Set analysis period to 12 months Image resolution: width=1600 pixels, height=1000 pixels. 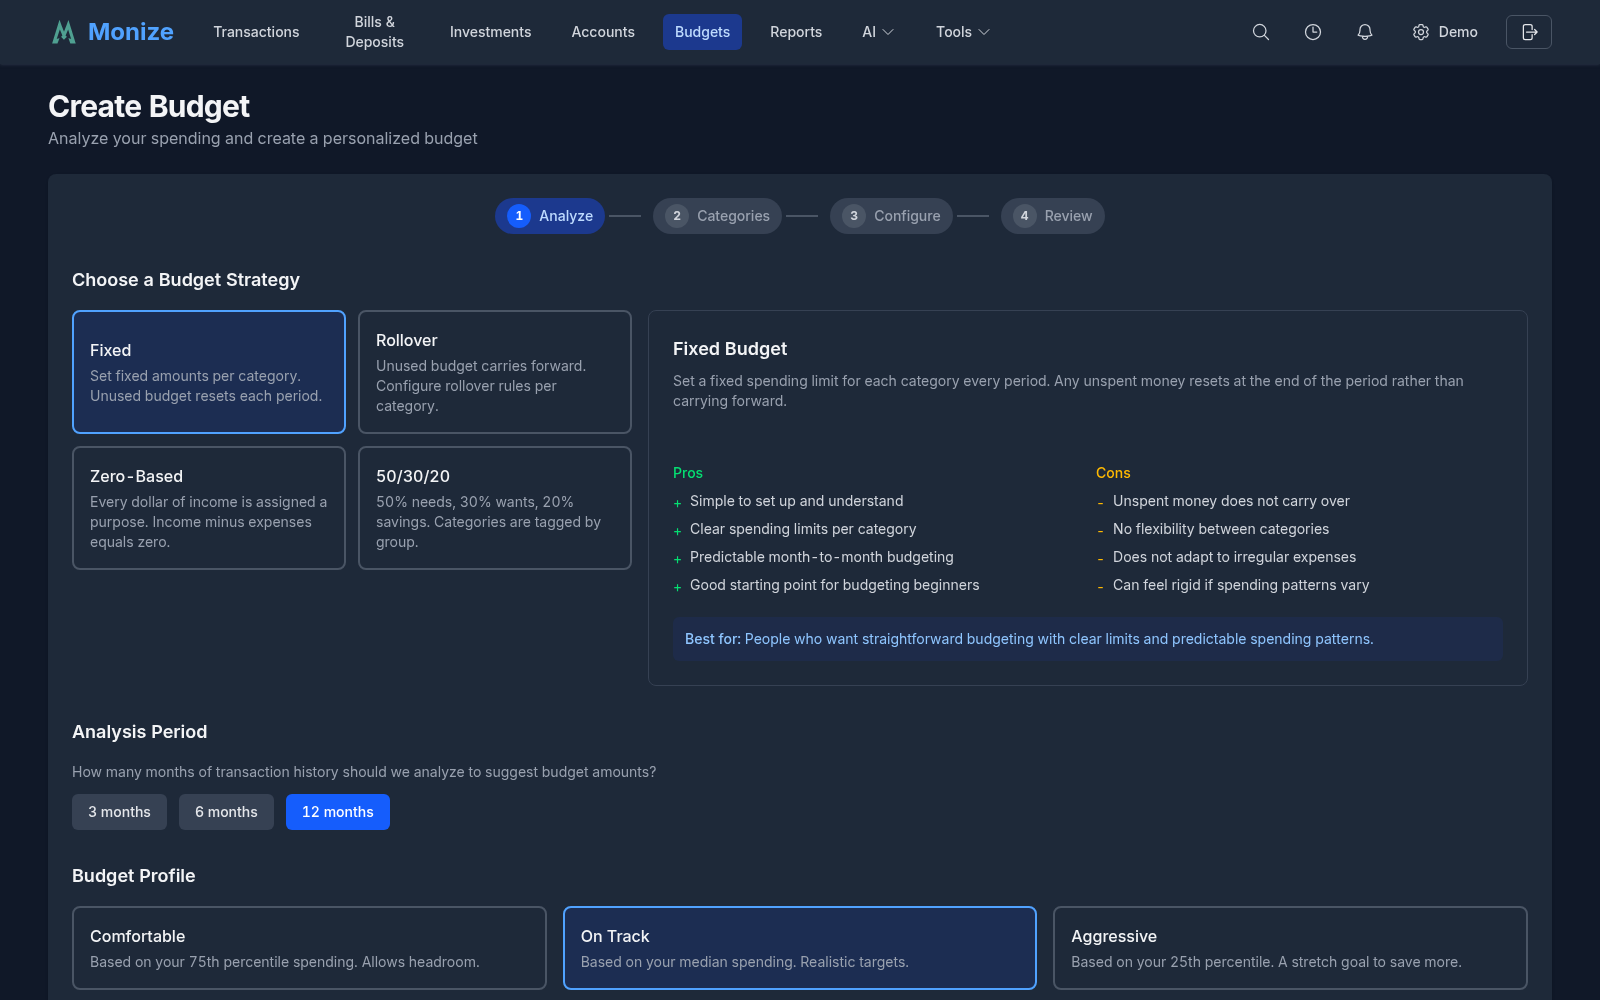(338, 812)
